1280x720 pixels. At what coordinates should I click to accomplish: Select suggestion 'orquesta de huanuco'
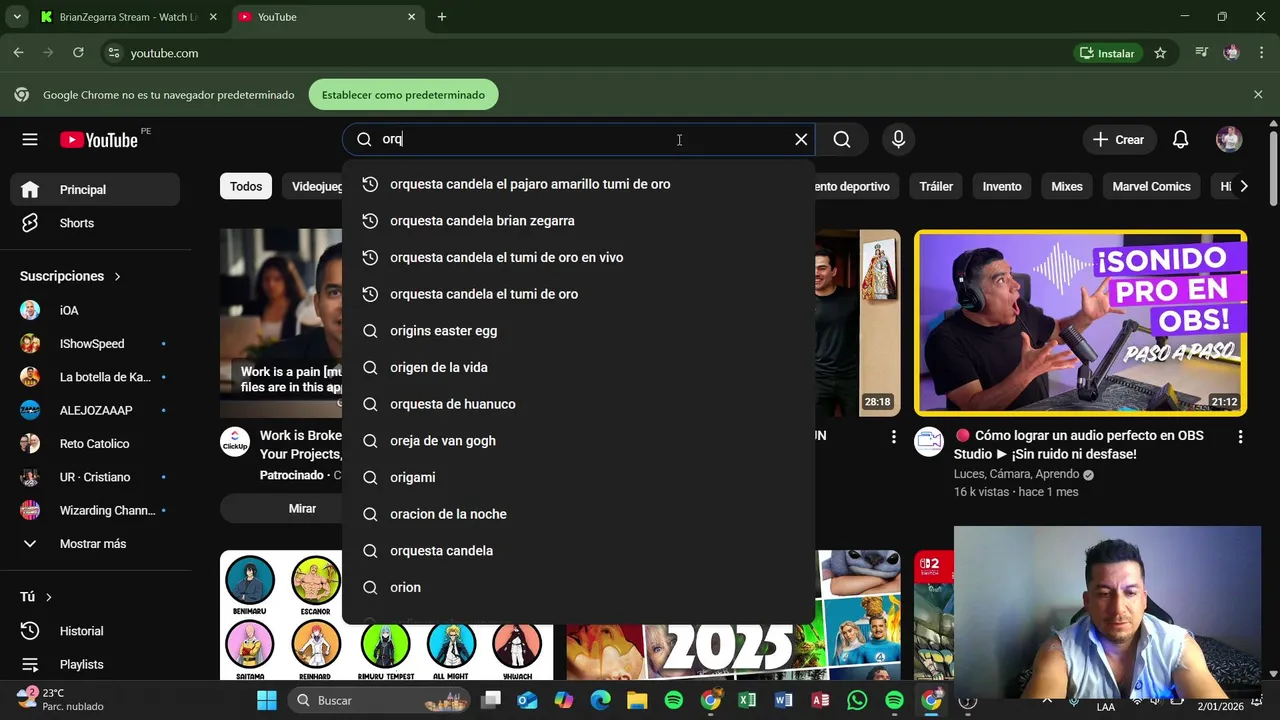click(578, 404)
